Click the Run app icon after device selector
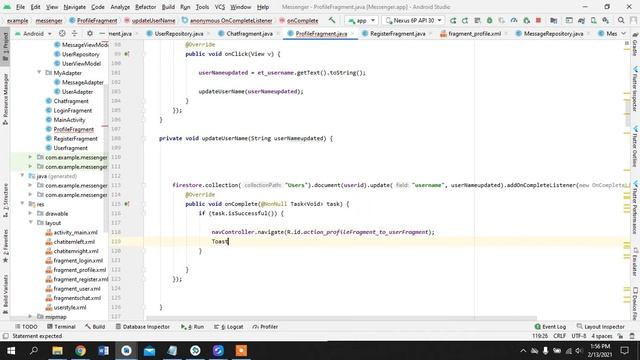The height and width of the screenshot is (360, 640). pos(453,20)
